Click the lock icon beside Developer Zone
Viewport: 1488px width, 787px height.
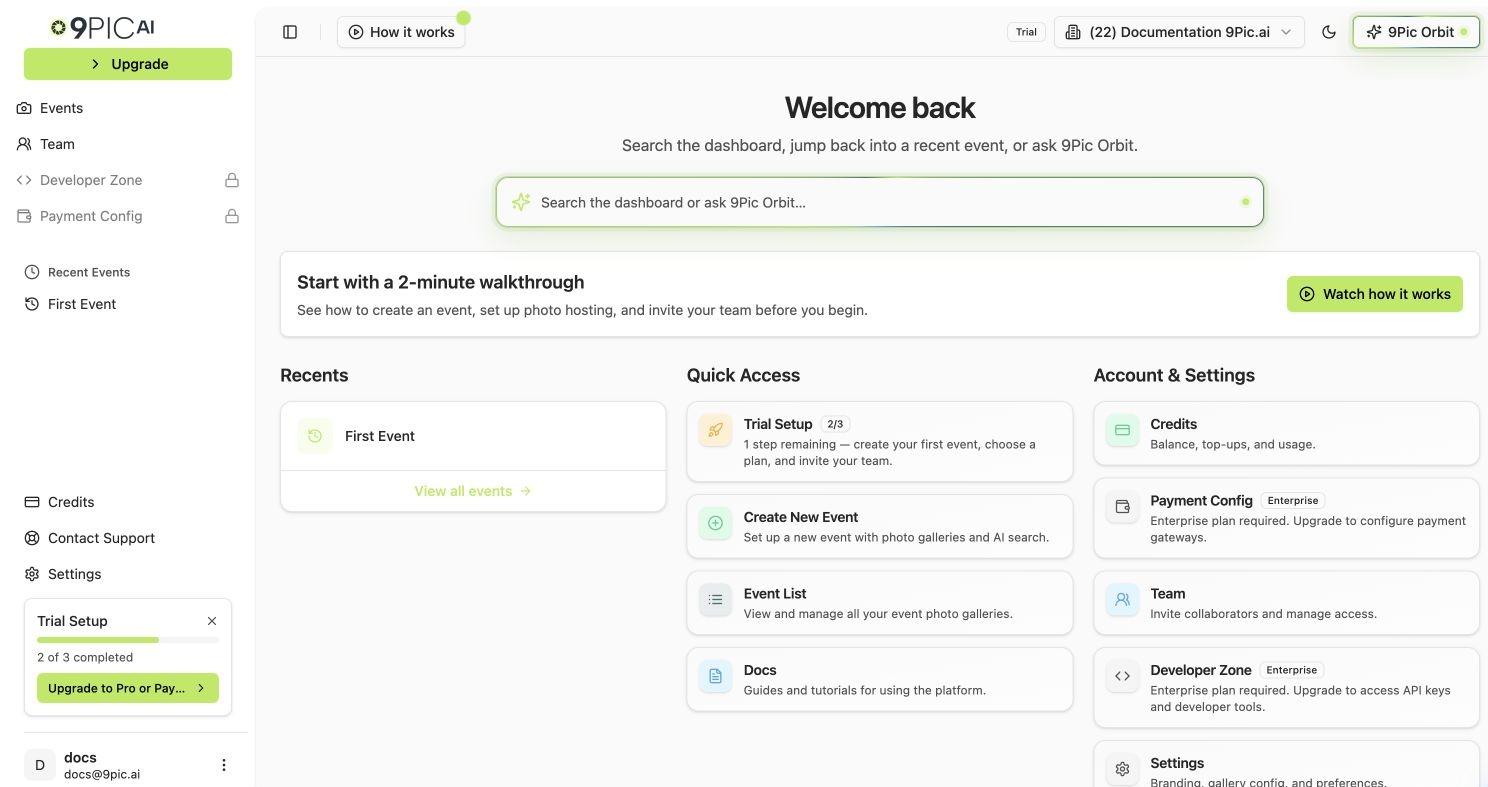[x=232, y=180]
